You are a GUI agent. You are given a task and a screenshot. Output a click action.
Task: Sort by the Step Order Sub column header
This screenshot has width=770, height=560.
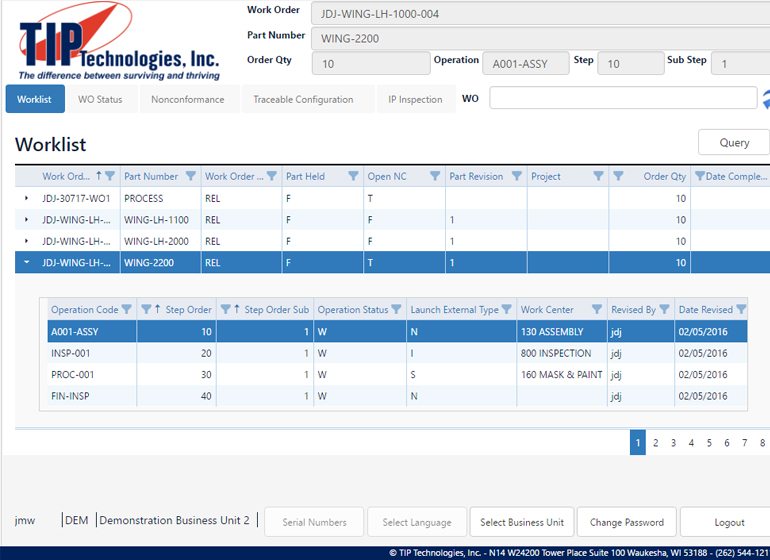tap(276, 309)
